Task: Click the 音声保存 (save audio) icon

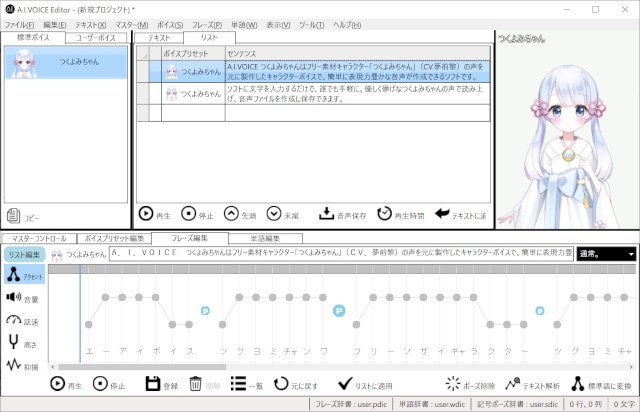Action: coord(326,213)
